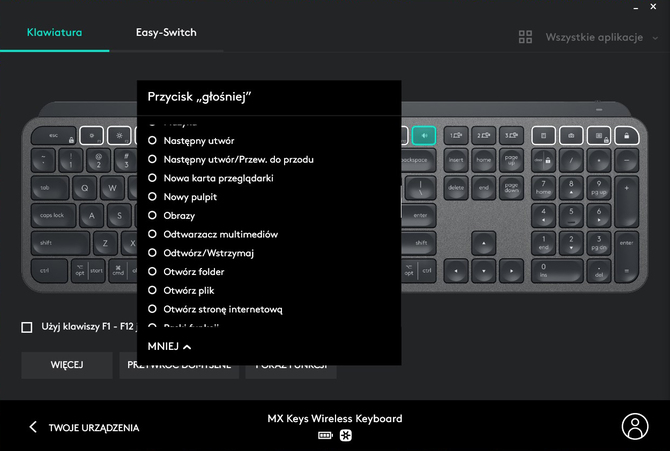Click the Easy-Switch 1 key on keyboard
This screenshot has width=670, height=451.
point(455,135)
